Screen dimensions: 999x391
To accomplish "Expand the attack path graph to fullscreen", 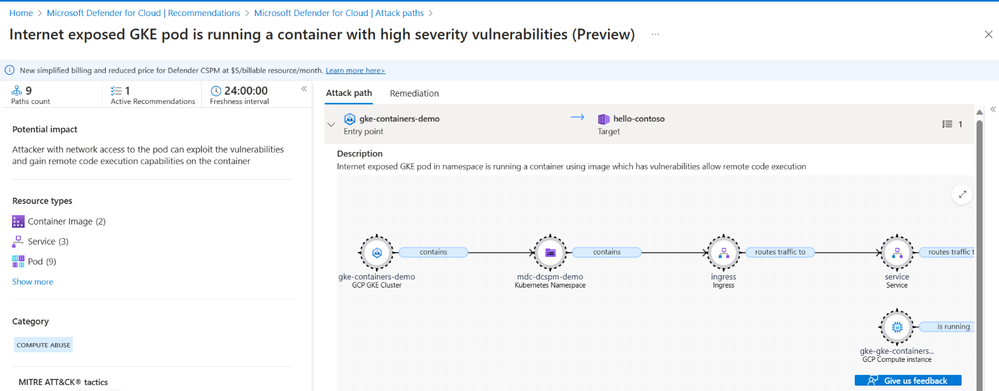I will (x=962, y=194).
